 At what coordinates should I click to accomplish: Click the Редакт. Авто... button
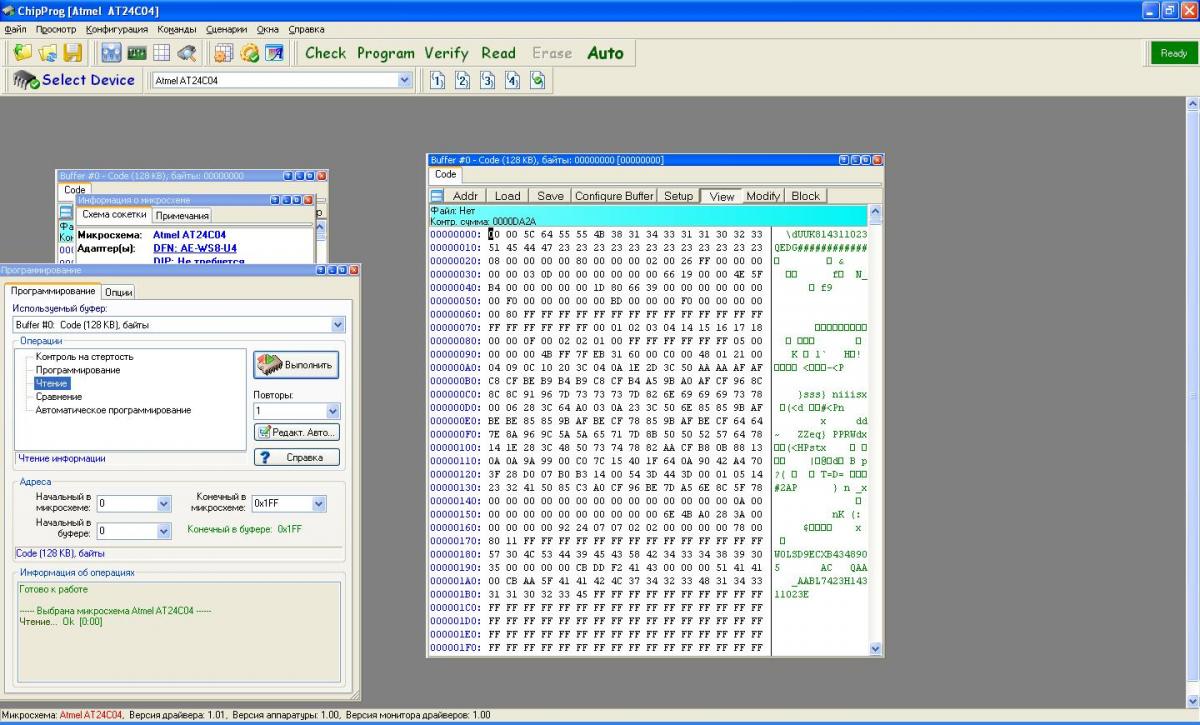pos(296,432)
